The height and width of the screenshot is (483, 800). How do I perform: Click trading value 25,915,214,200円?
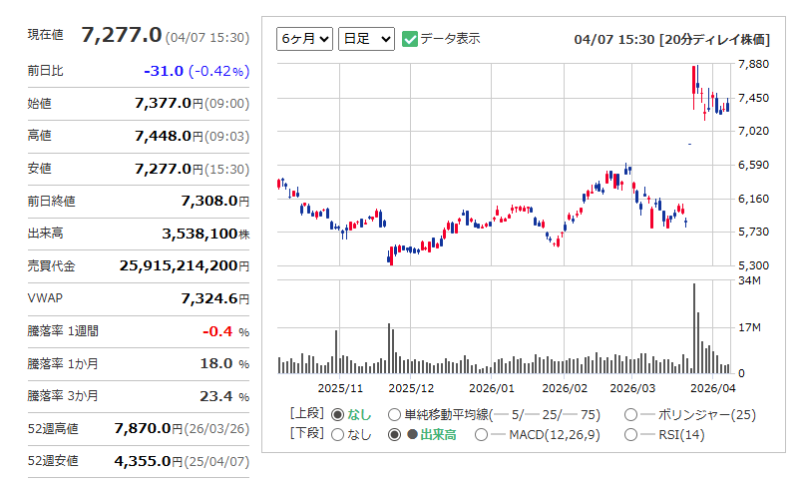point(185,266)
